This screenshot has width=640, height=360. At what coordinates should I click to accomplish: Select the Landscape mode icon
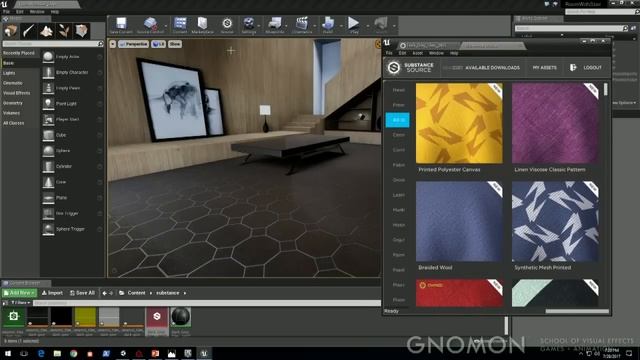(46, 31)
